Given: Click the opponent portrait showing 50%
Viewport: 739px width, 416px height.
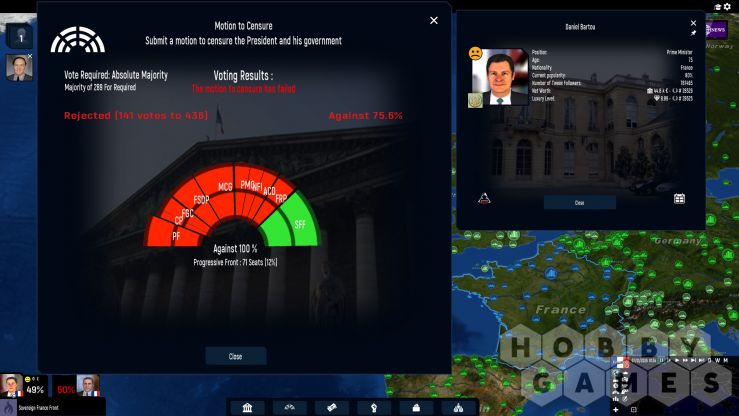Looking at the screenshot, I should [88, 386].
